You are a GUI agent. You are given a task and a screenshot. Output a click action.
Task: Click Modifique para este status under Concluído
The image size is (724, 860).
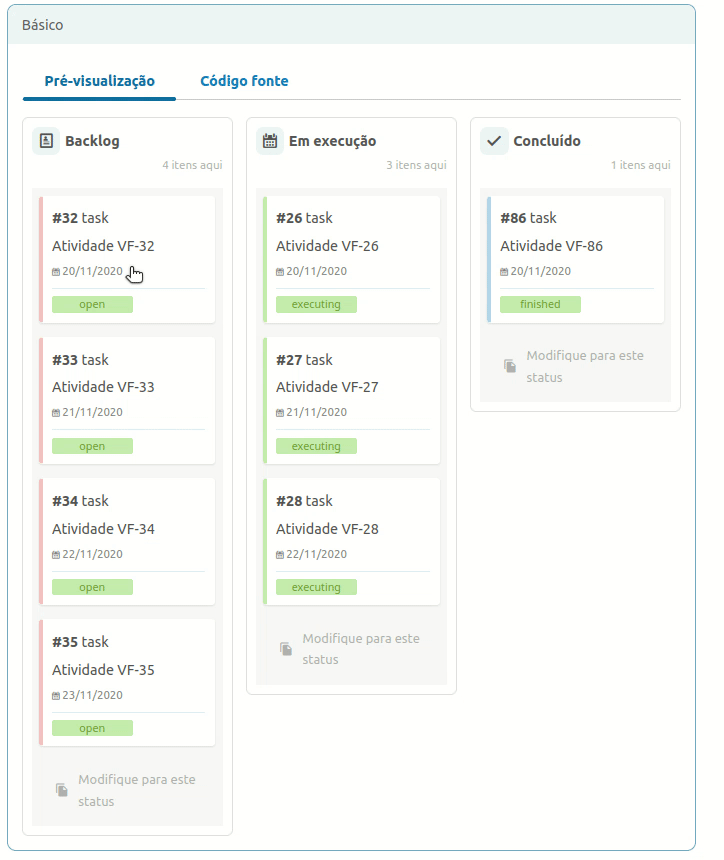584,365
